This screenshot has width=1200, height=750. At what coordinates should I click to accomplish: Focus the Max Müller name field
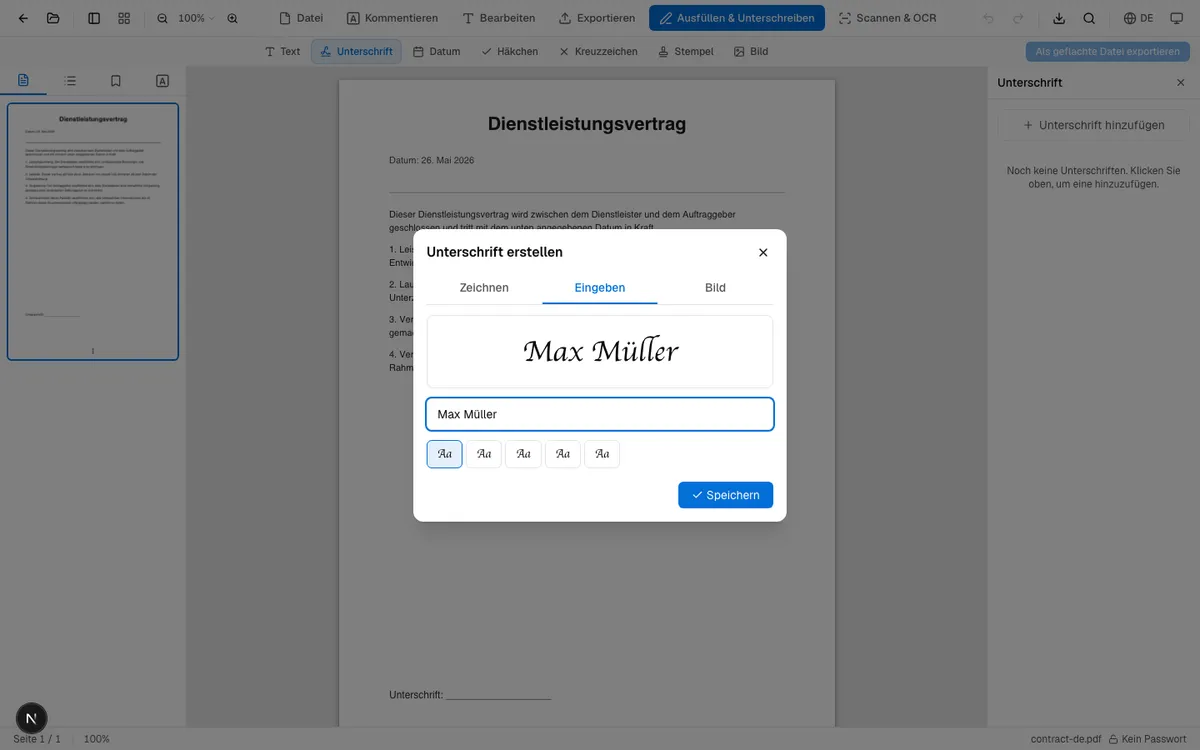click(x=600, y=414)
